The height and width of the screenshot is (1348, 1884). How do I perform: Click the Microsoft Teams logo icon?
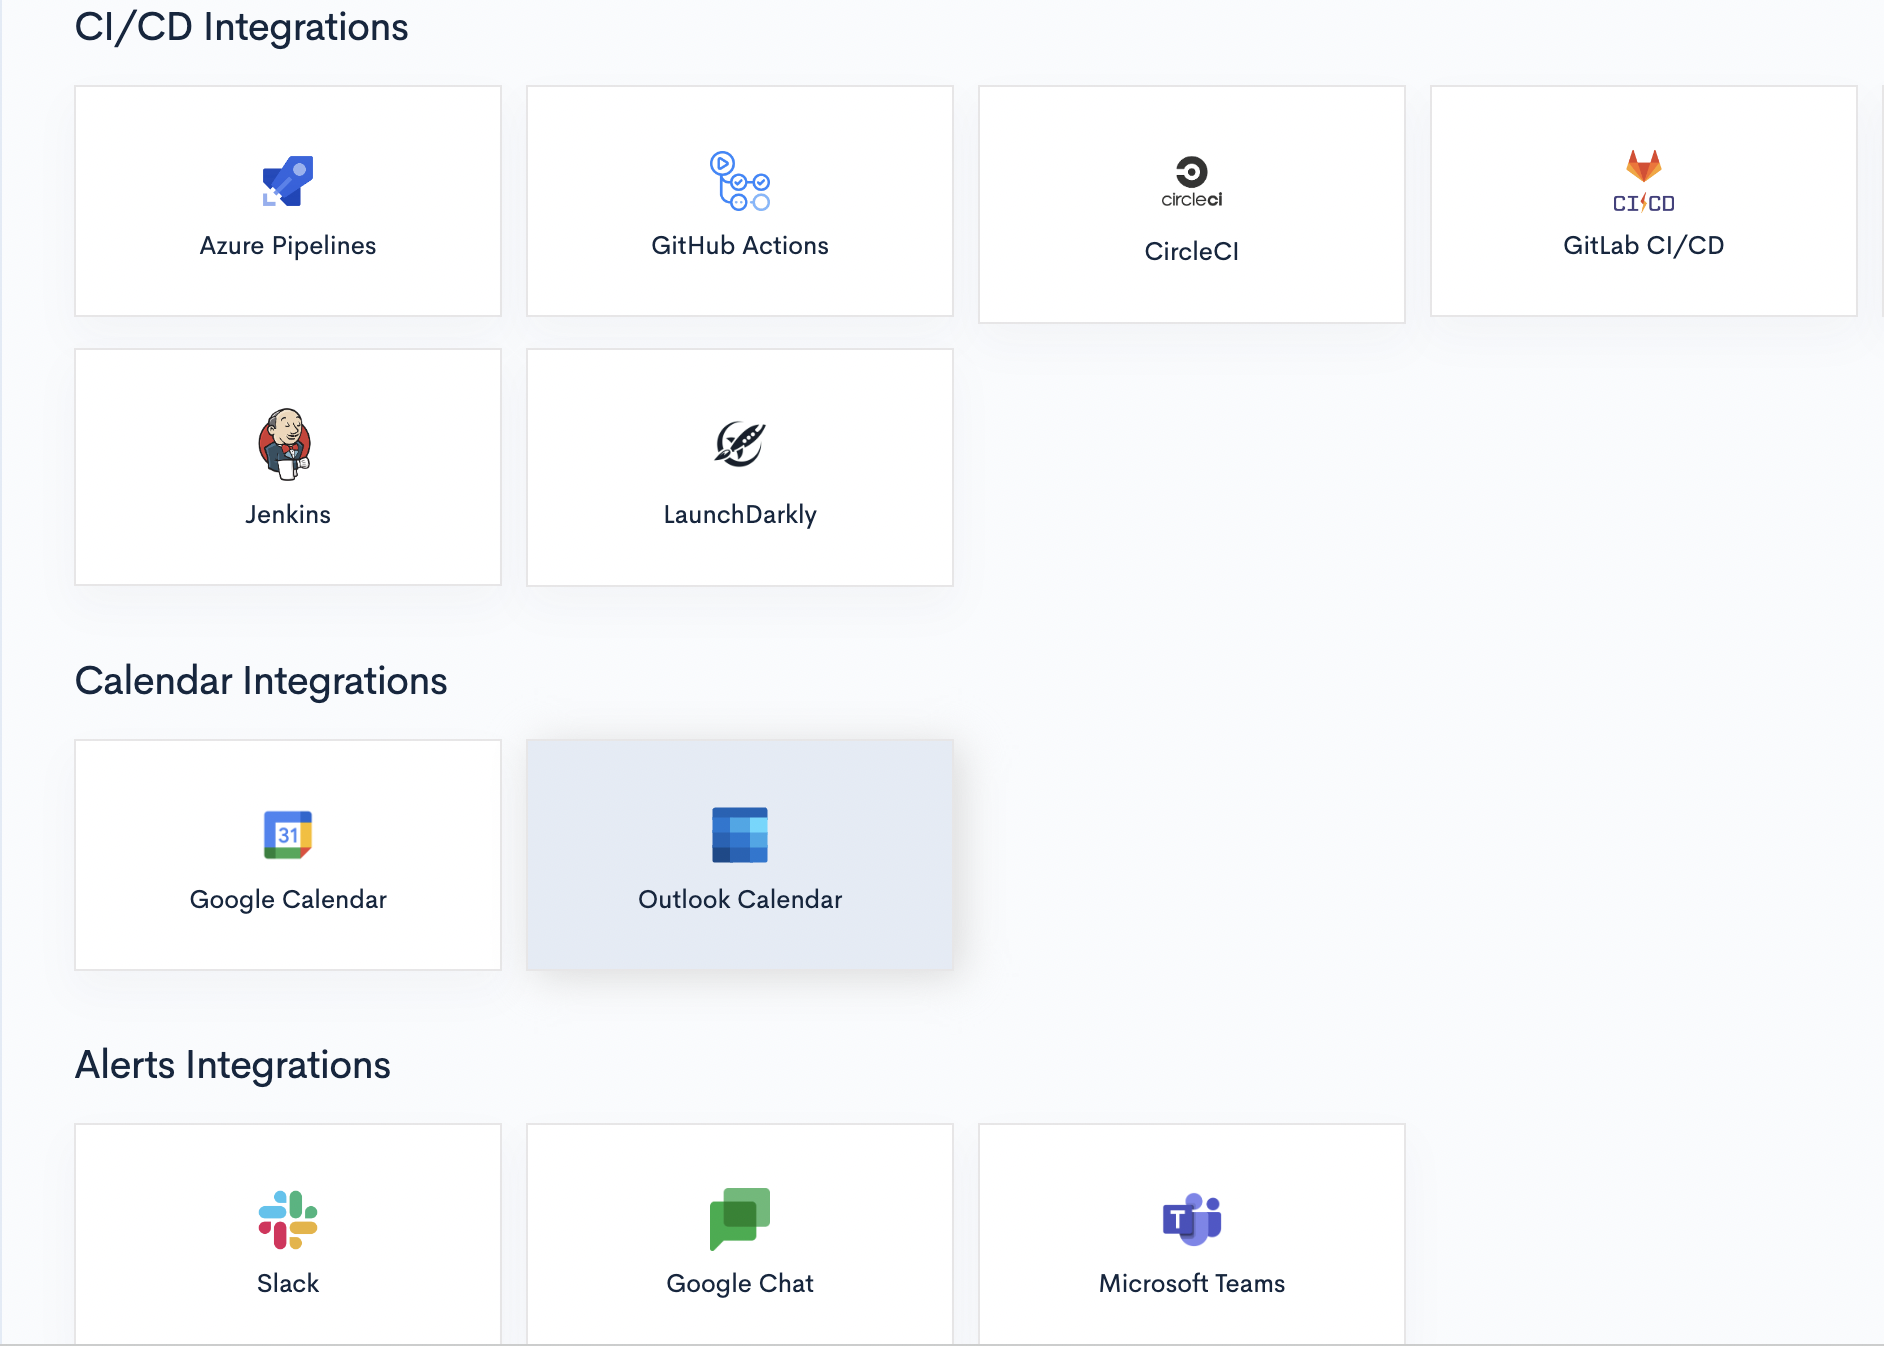pos(1192,1219)
